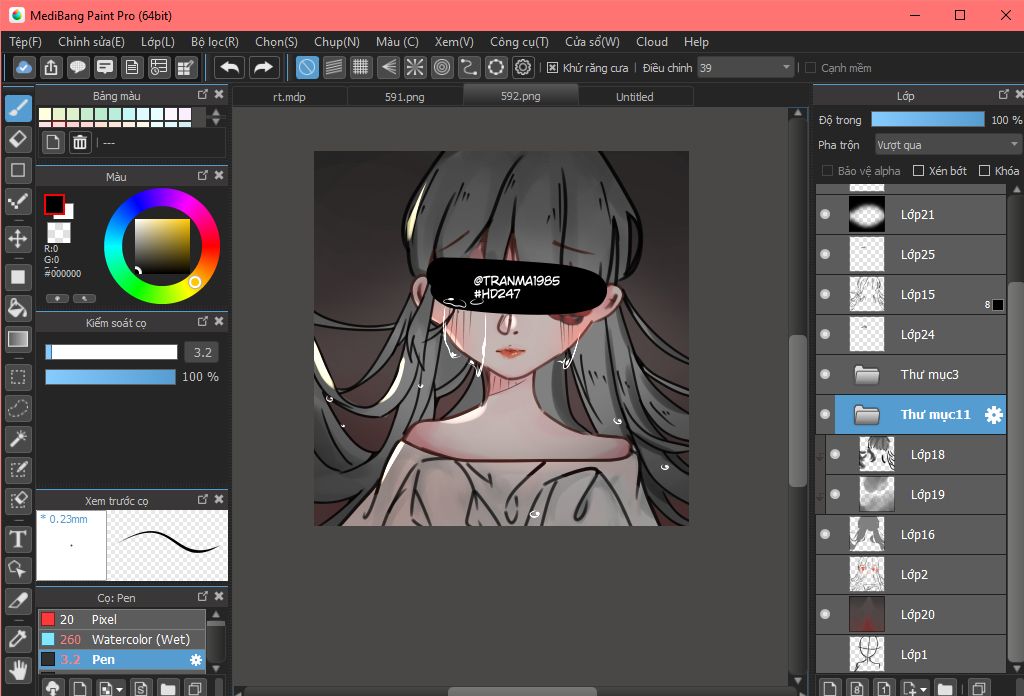This screenshot has height=696, width=1024.
Task: Create a new layer from layer panel footer
Action: [829, 688]
